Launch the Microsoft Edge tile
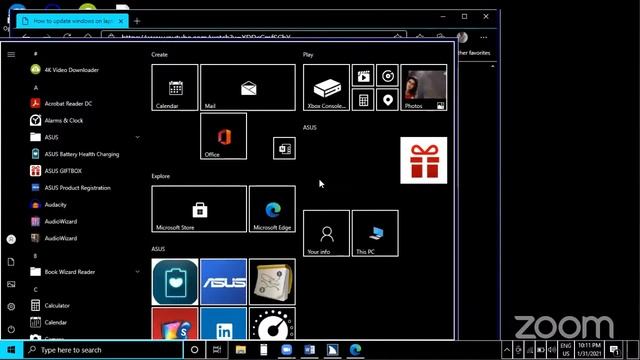 [x=272, y=209]
